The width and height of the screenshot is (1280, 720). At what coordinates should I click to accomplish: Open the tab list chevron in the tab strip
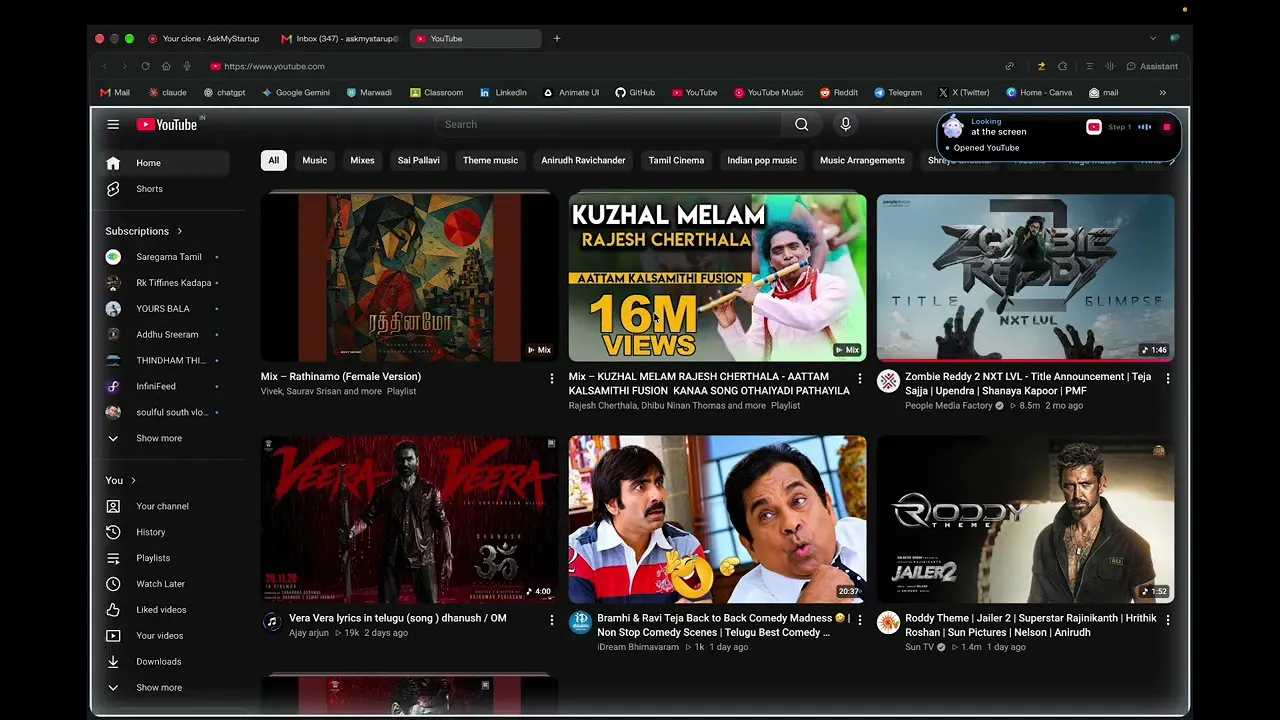(1152, 39)
